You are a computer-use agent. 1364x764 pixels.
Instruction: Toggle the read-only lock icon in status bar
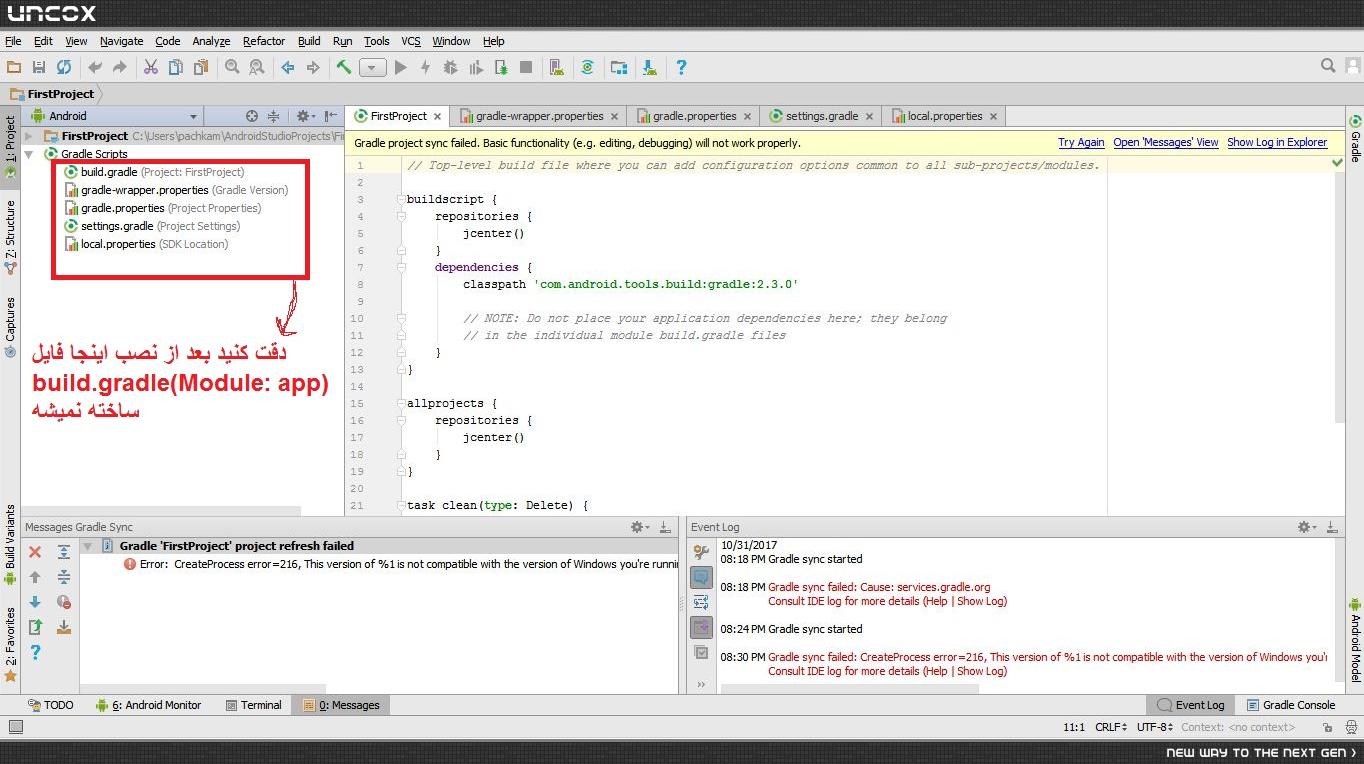1327,728
